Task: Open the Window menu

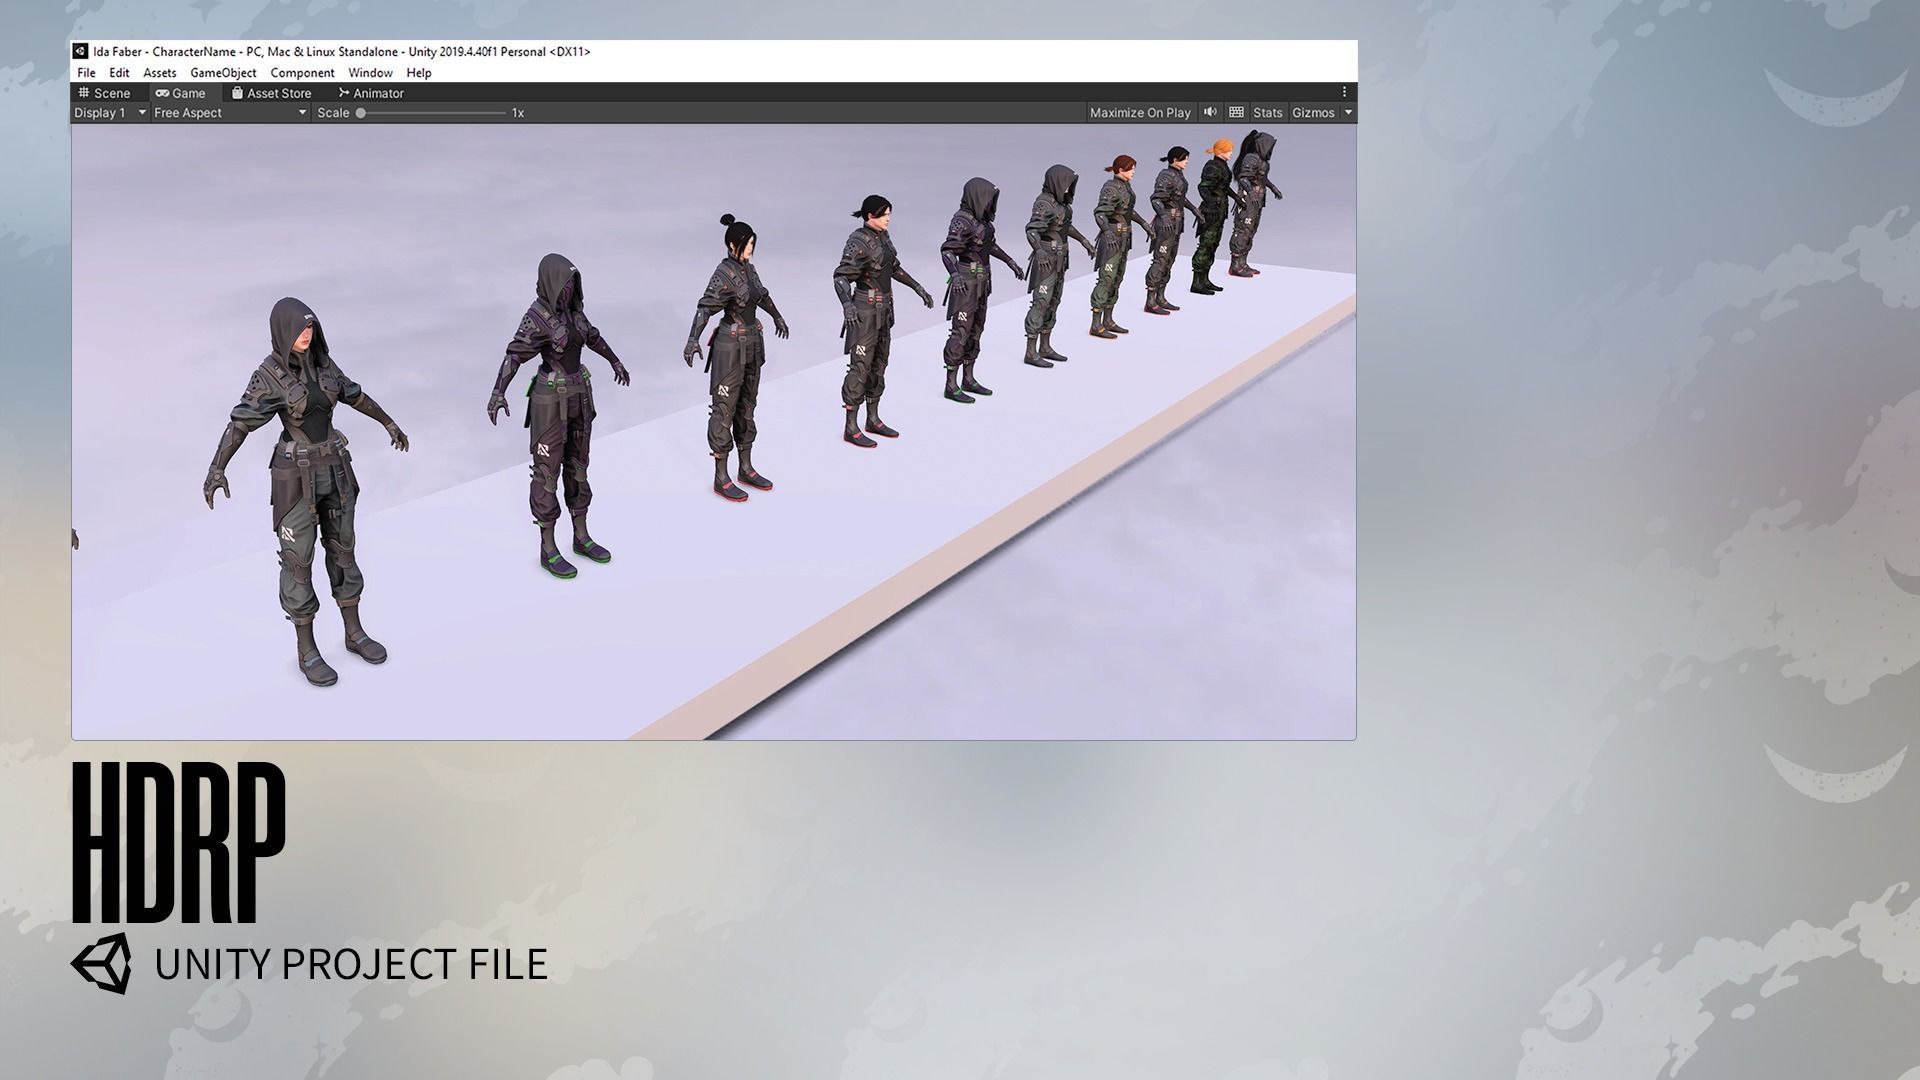Action: click(x=370, y=73)
